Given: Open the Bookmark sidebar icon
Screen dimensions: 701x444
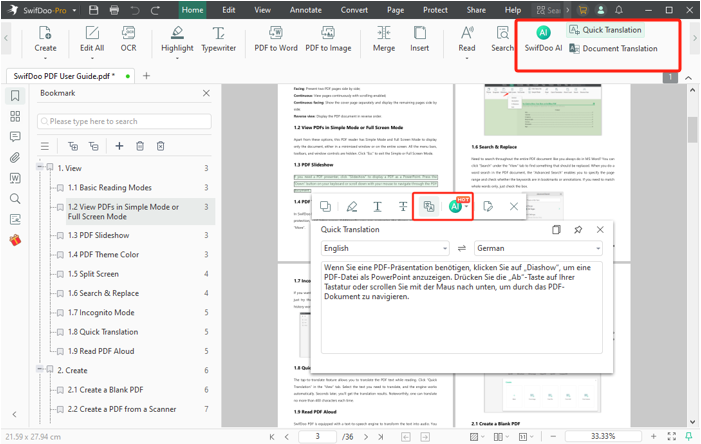Looking at the screenshot, I should 15,95.
